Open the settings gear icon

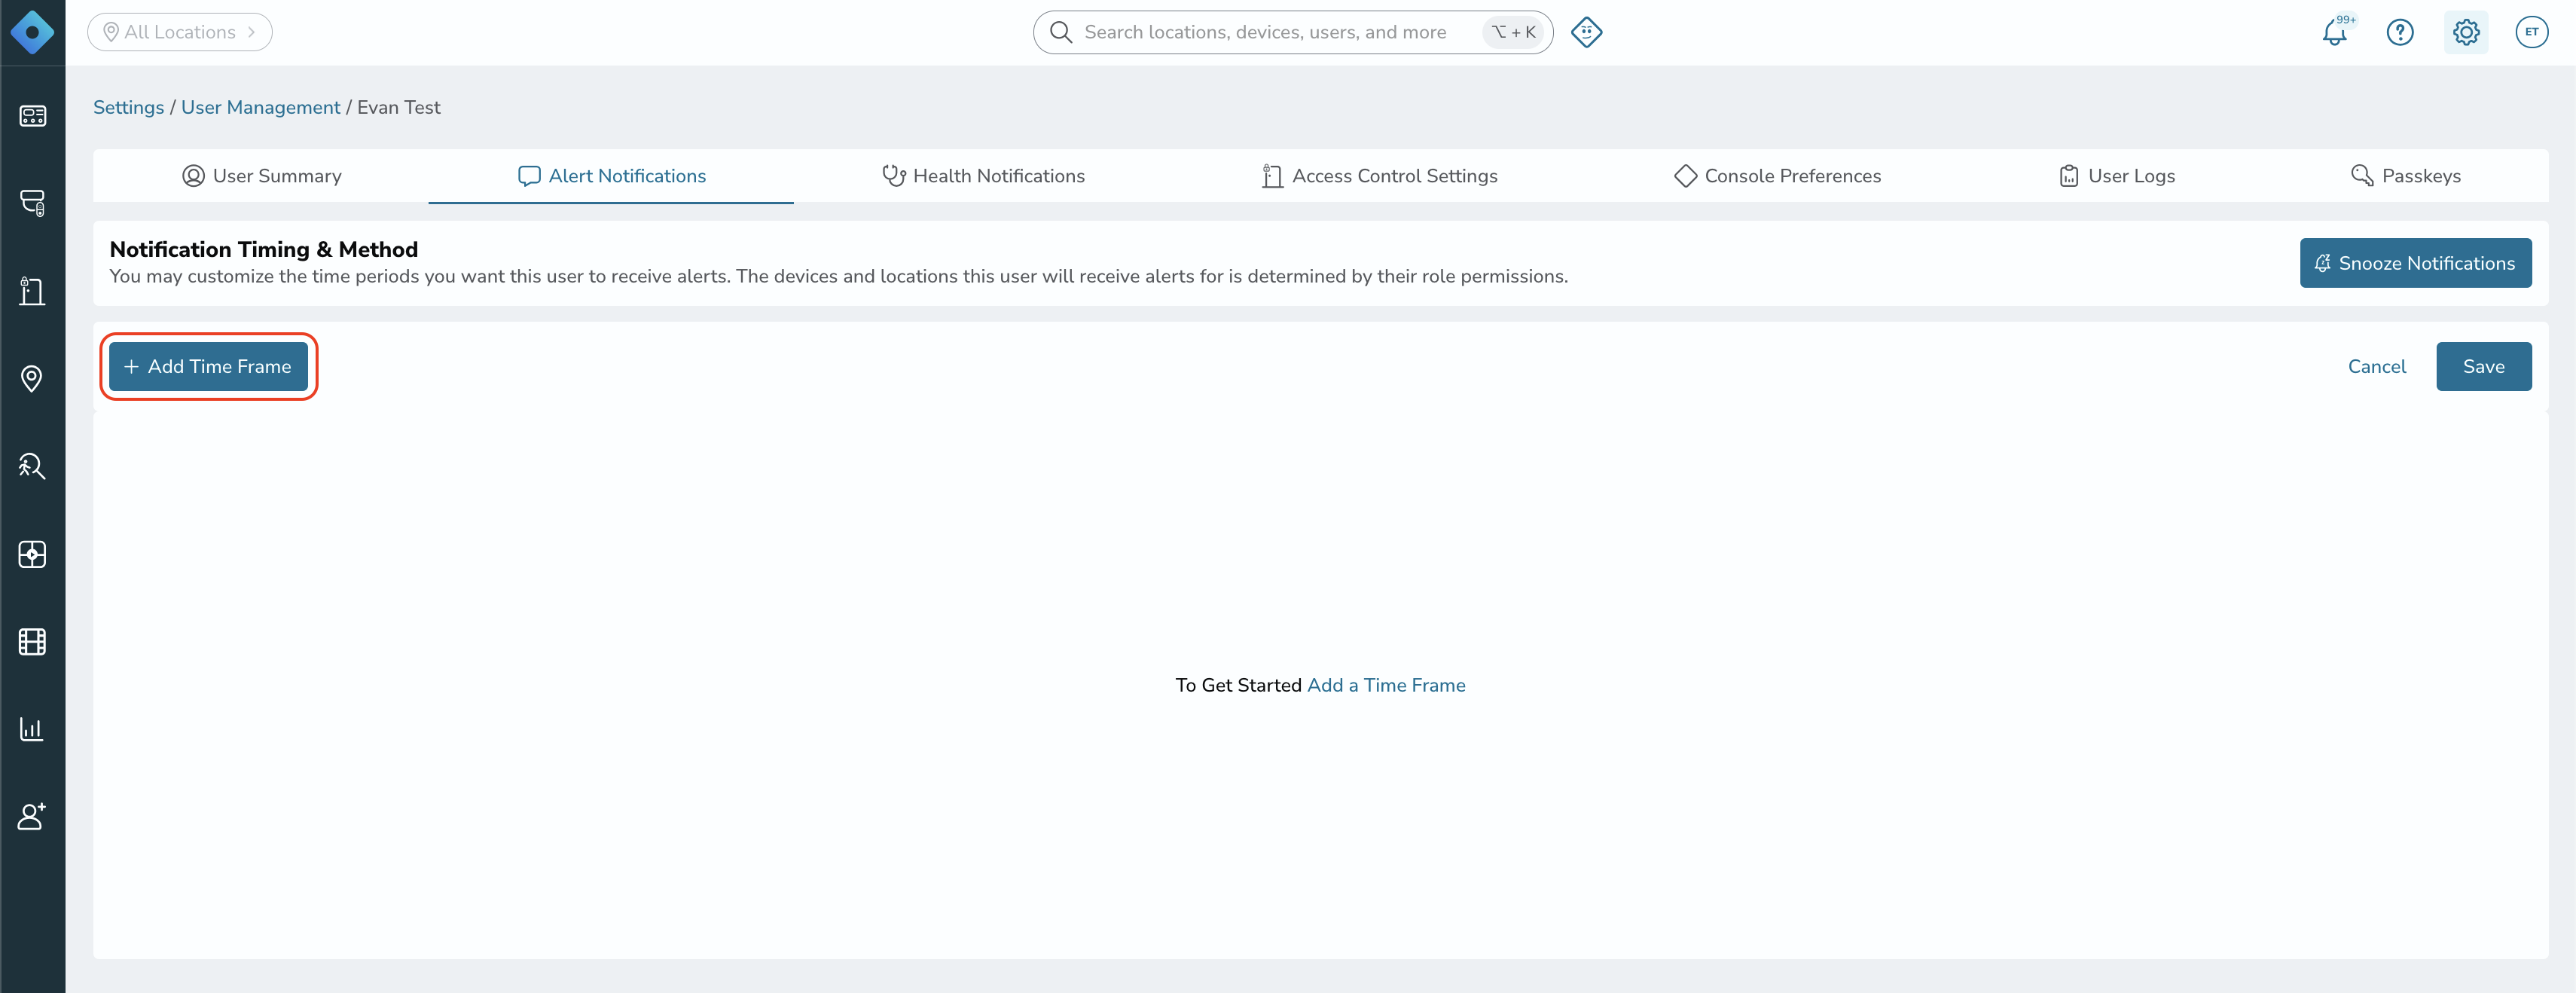(2466, 32)
